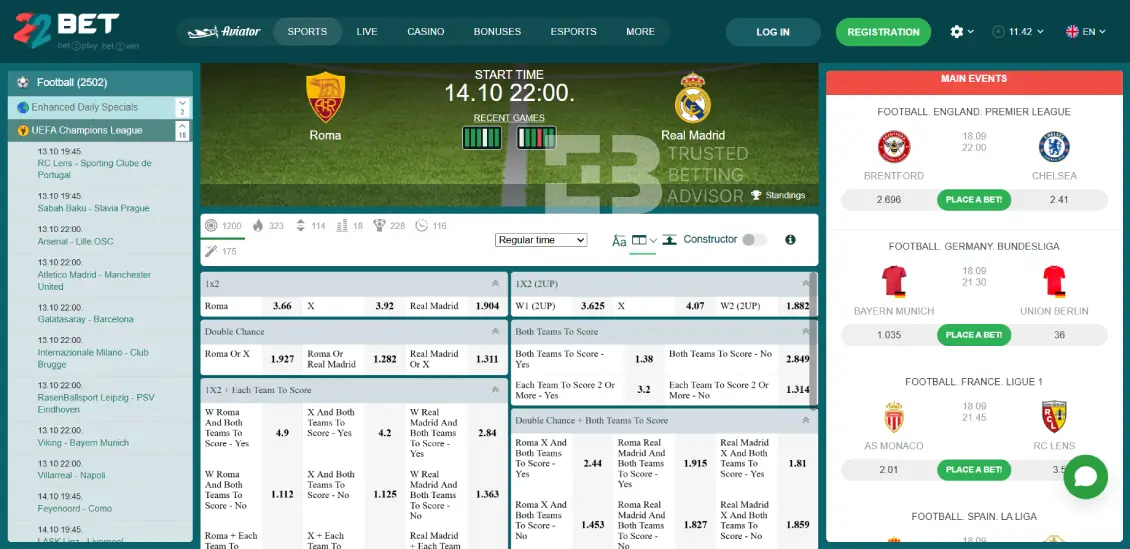Screen dimensions: 1130x549
Task: Collapse the 1X2 (2UP) section
Action: pyautogui.click(x=806, y=284)
